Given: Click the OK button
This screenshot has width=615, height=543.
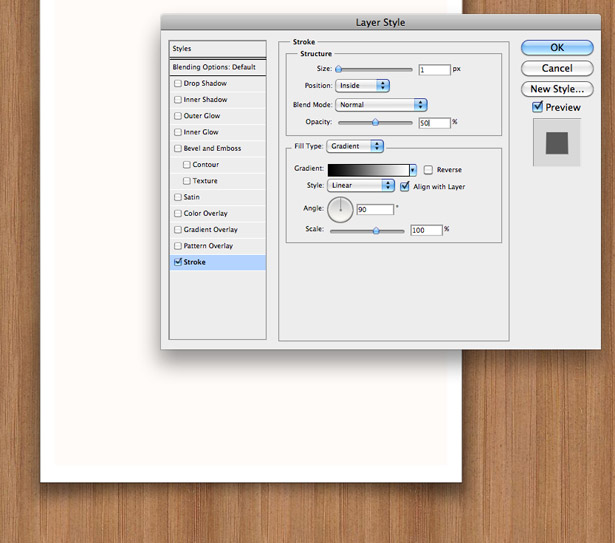Looking at the screenshot, I should pyautogui.click(x=557, y=48).
